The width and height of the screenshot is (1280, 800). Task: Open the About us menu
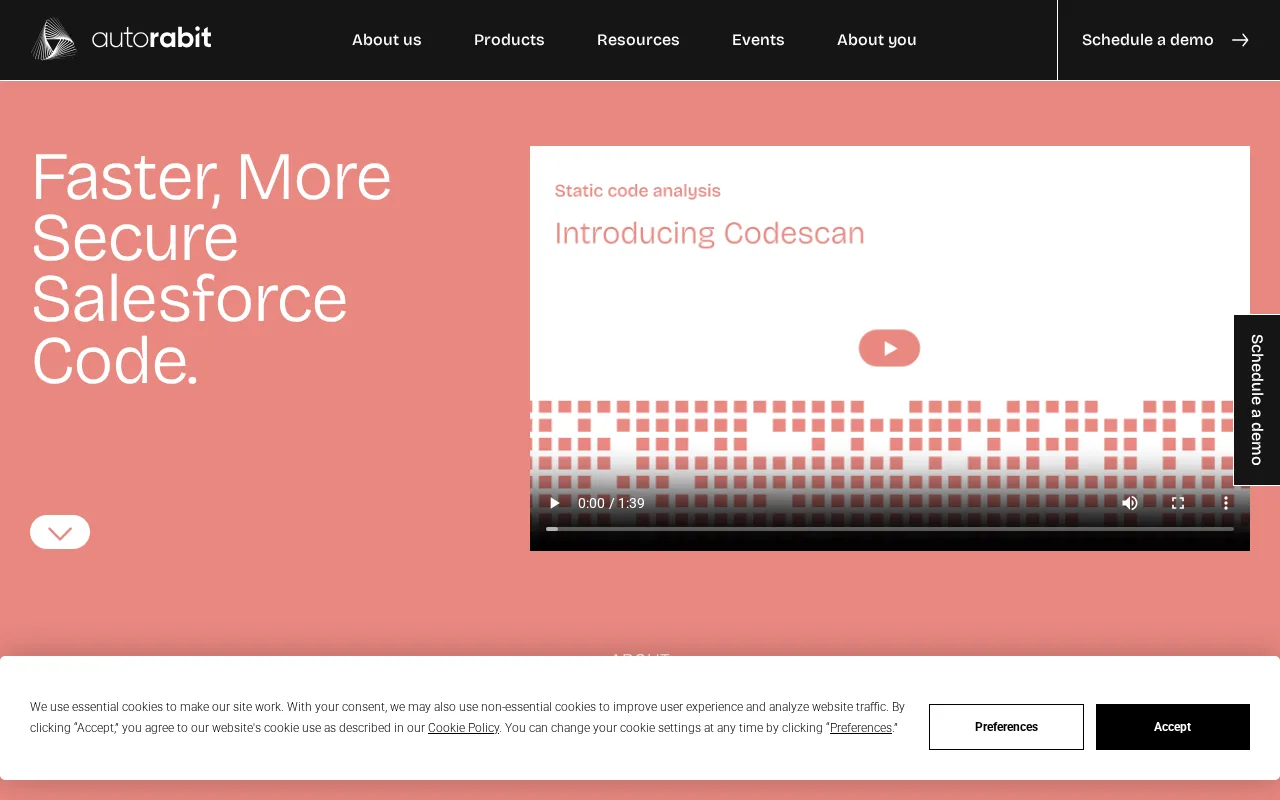(387, 40)
